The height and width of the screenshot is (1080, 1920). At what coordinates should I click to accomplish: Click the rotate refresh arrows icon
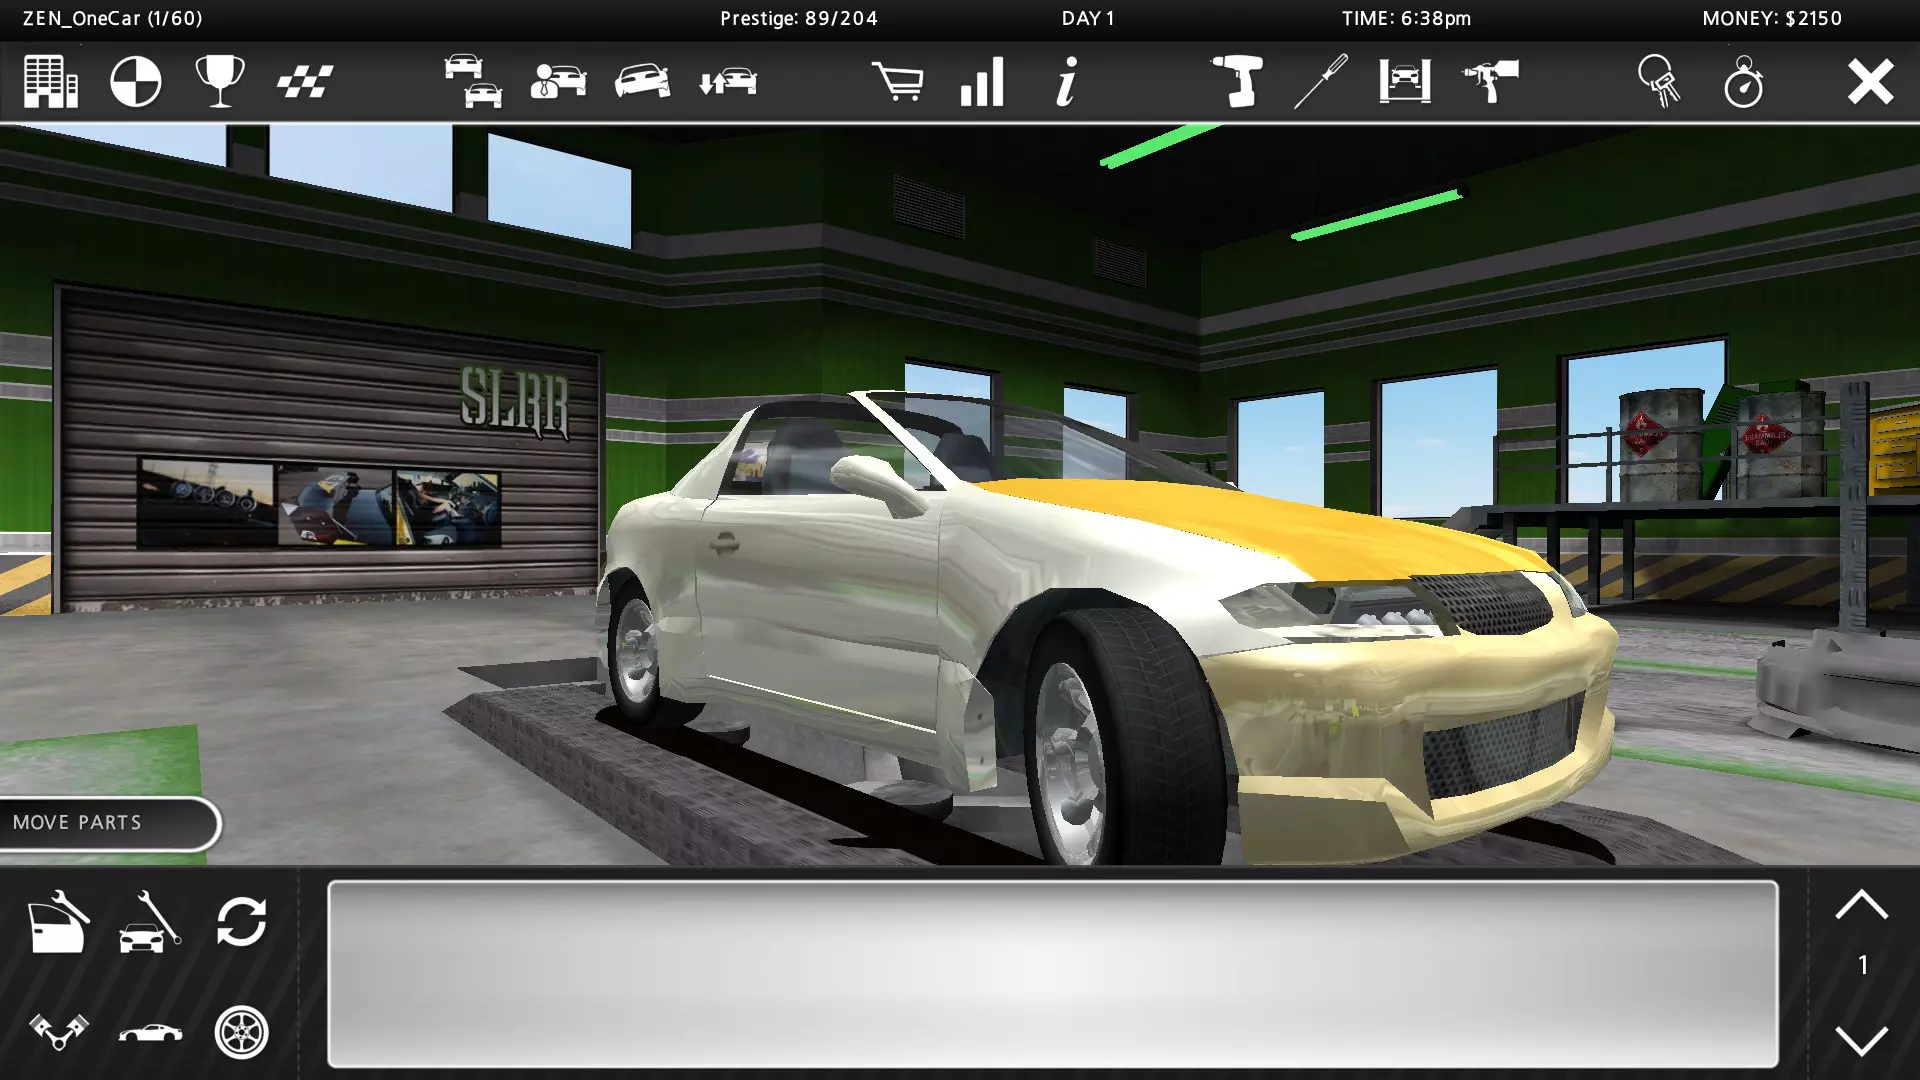241,921
